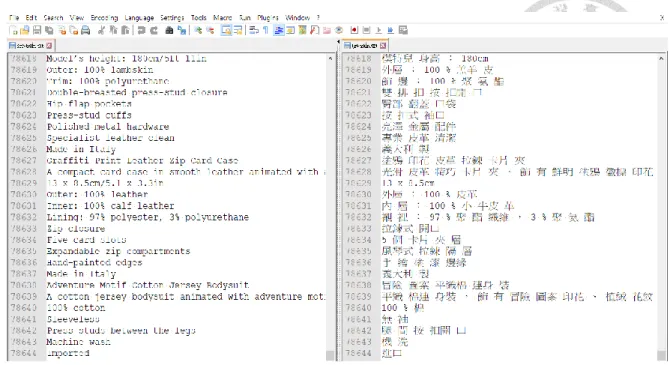Click the Copy toolbar icon

pyautogui.click(x=113, y=30)
